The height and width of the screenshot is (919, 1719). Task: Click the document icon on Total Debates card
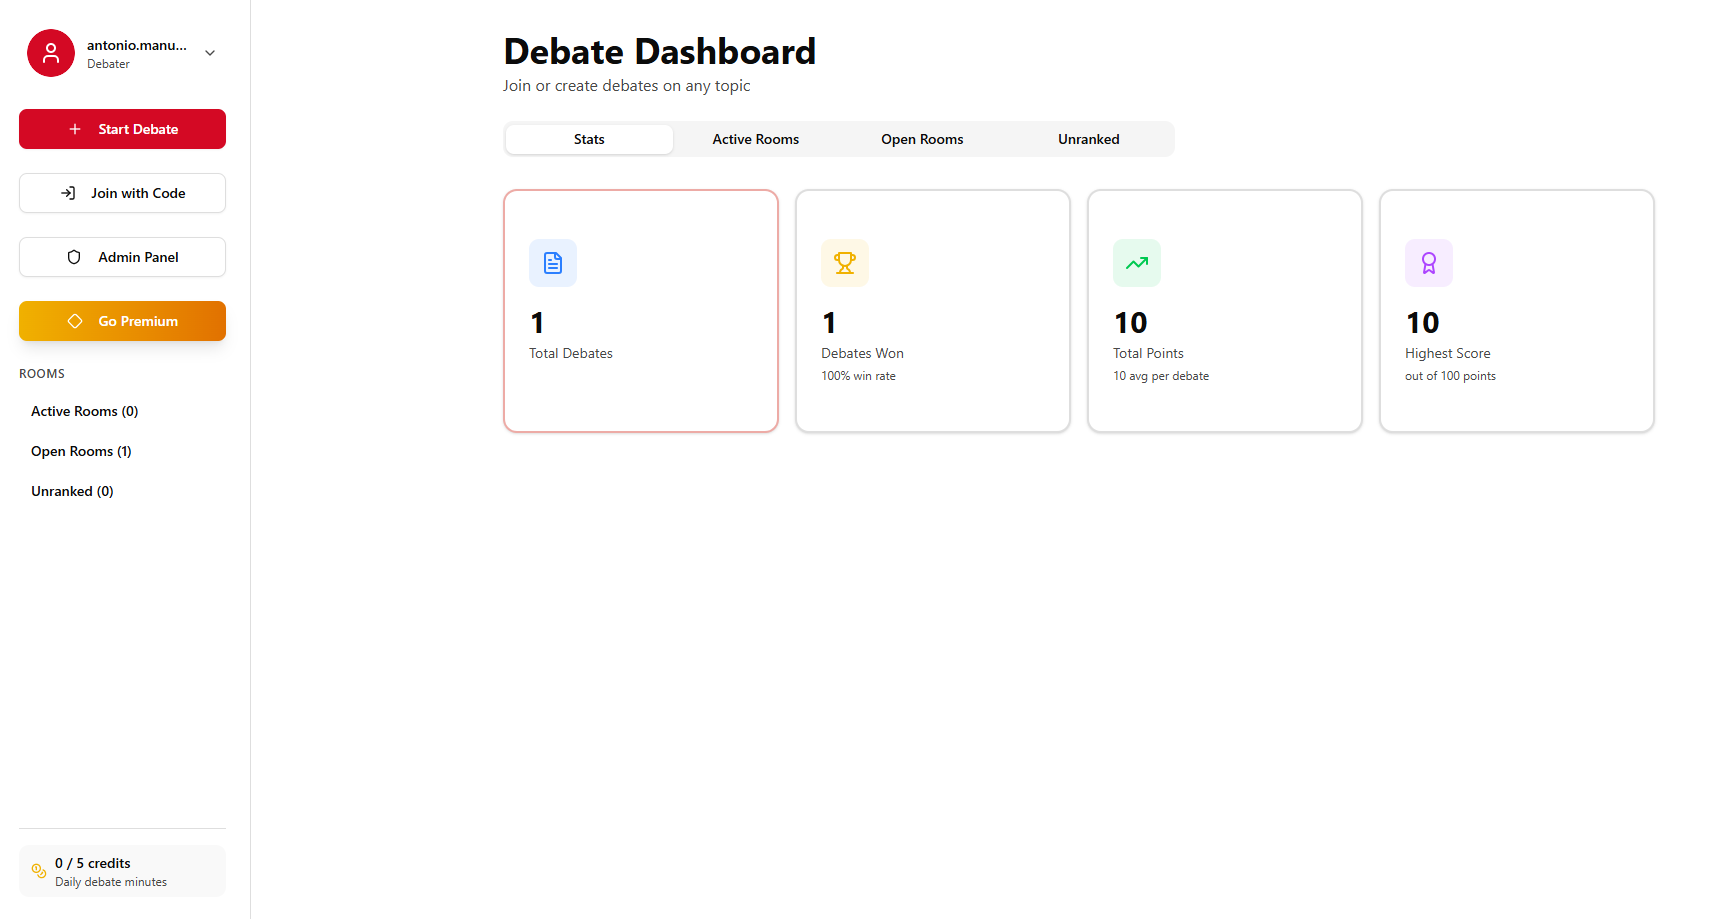(552, 262)
